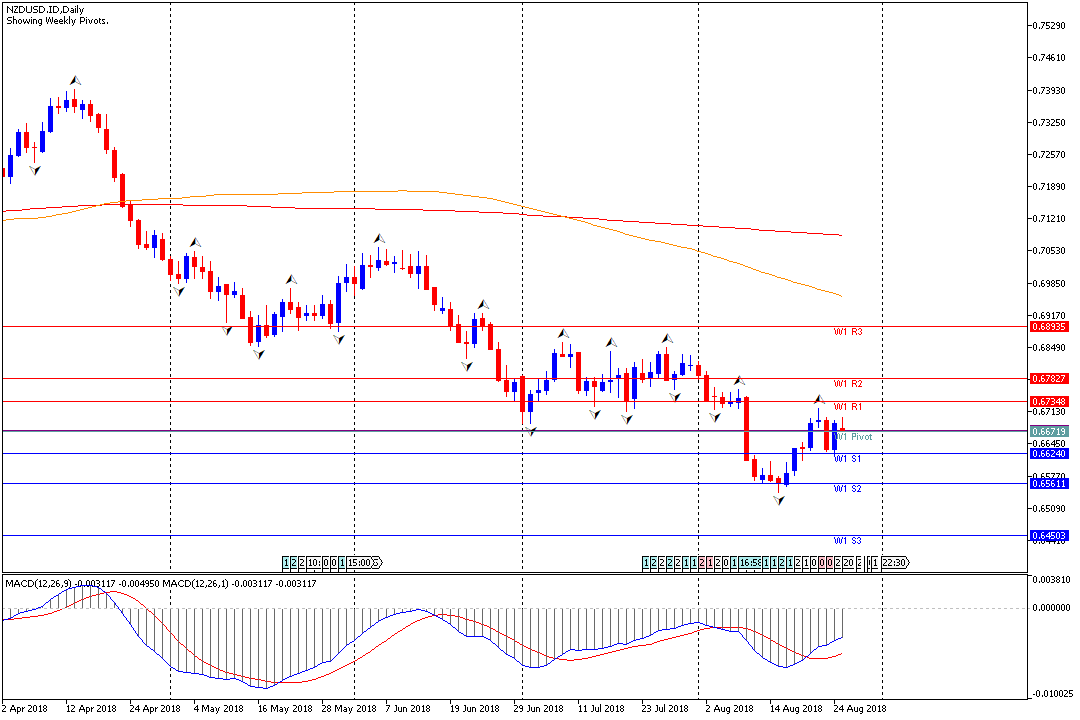The width and height of the screenshot is (1080, 720).
Task: Click the 0.64503 blue price tag
Action: (x=1049, y=535)
